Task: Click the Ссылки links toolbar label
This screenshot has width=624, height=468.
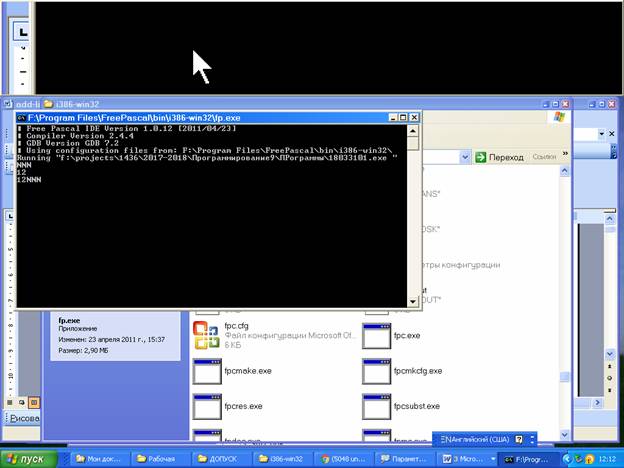Action: pyautogui.click(x=544, y=157)
